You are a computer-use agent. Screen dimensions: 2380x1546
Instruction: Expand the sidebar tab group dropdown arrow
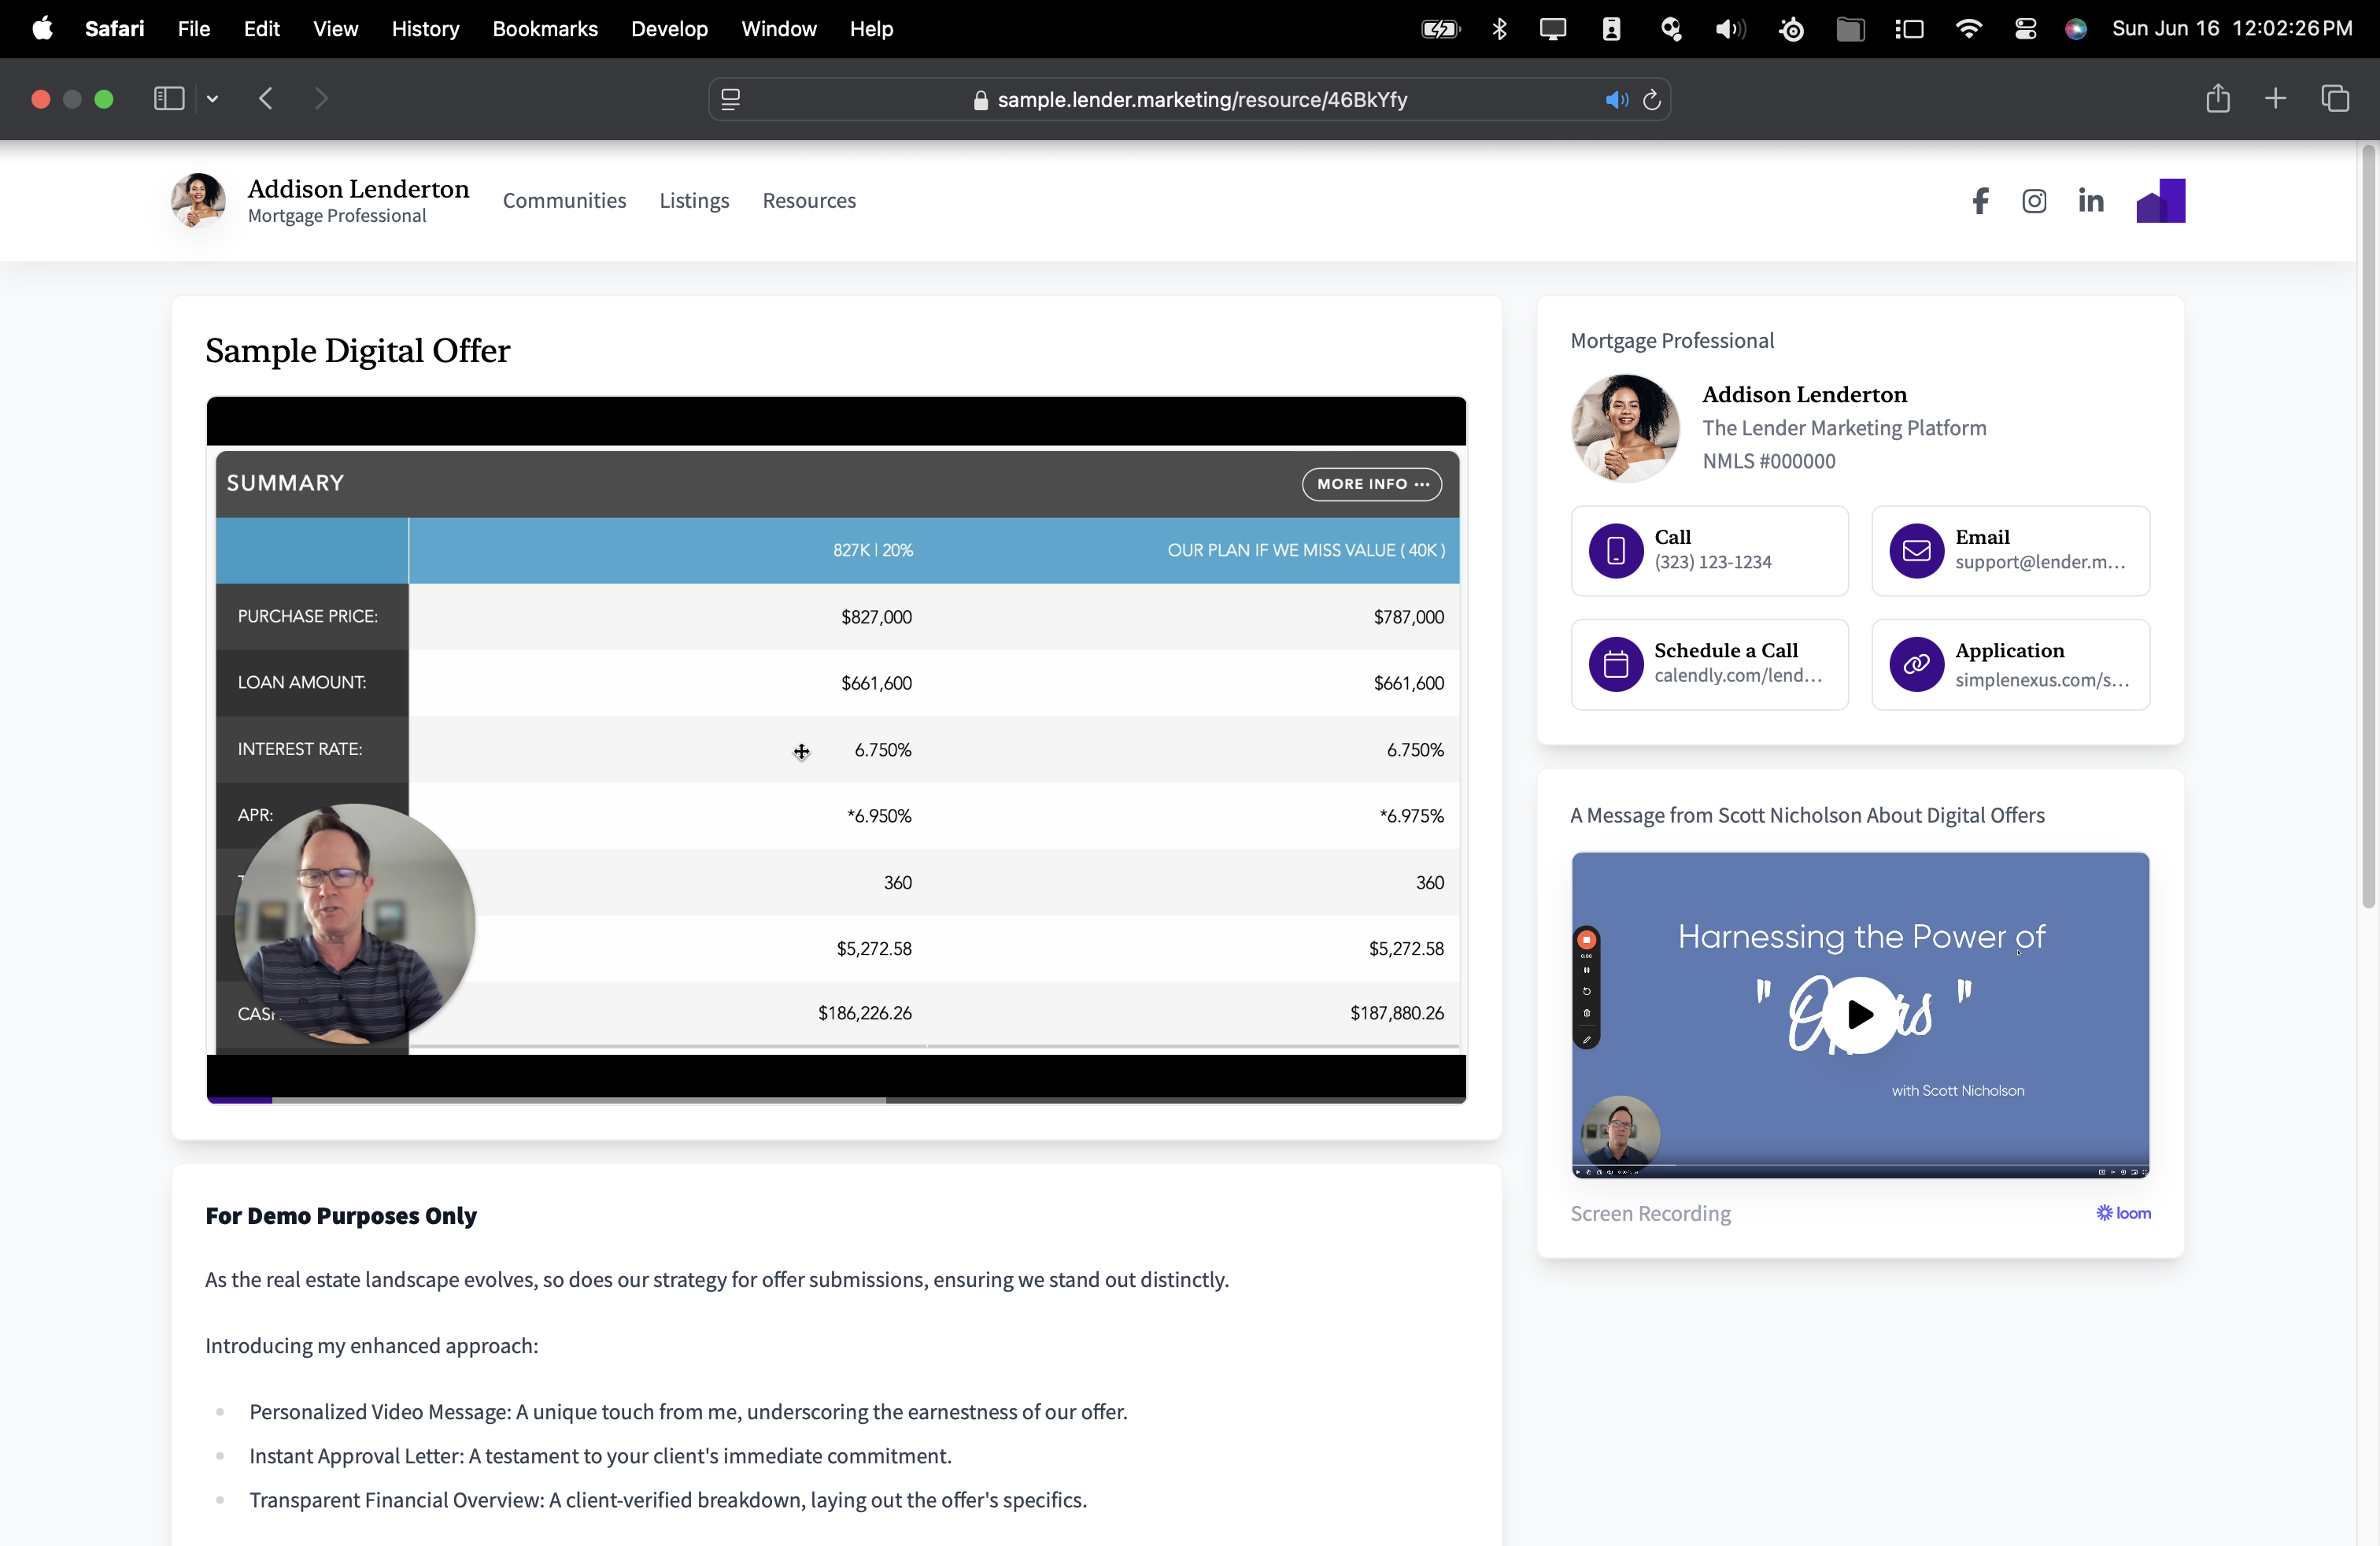tap(212, 99)
